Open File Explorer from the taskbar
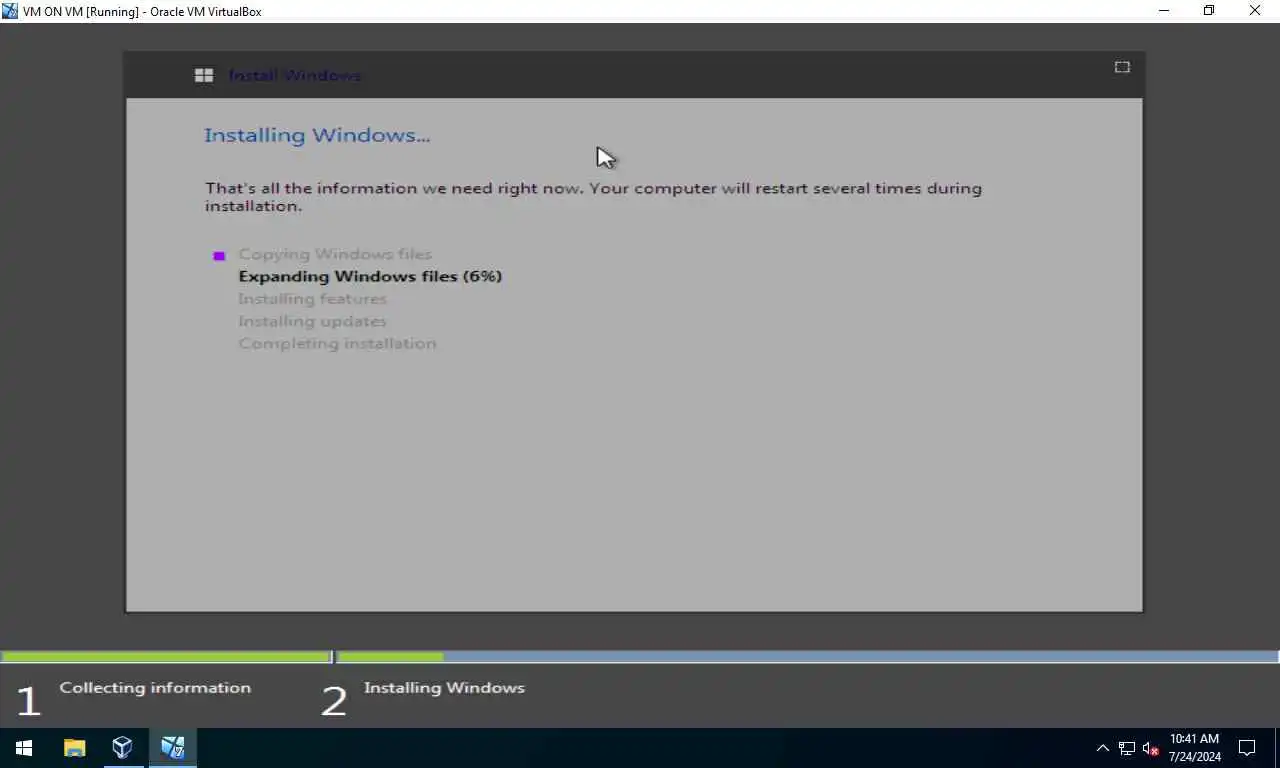This screenshot has height=768, width=1280. point(74,748)
